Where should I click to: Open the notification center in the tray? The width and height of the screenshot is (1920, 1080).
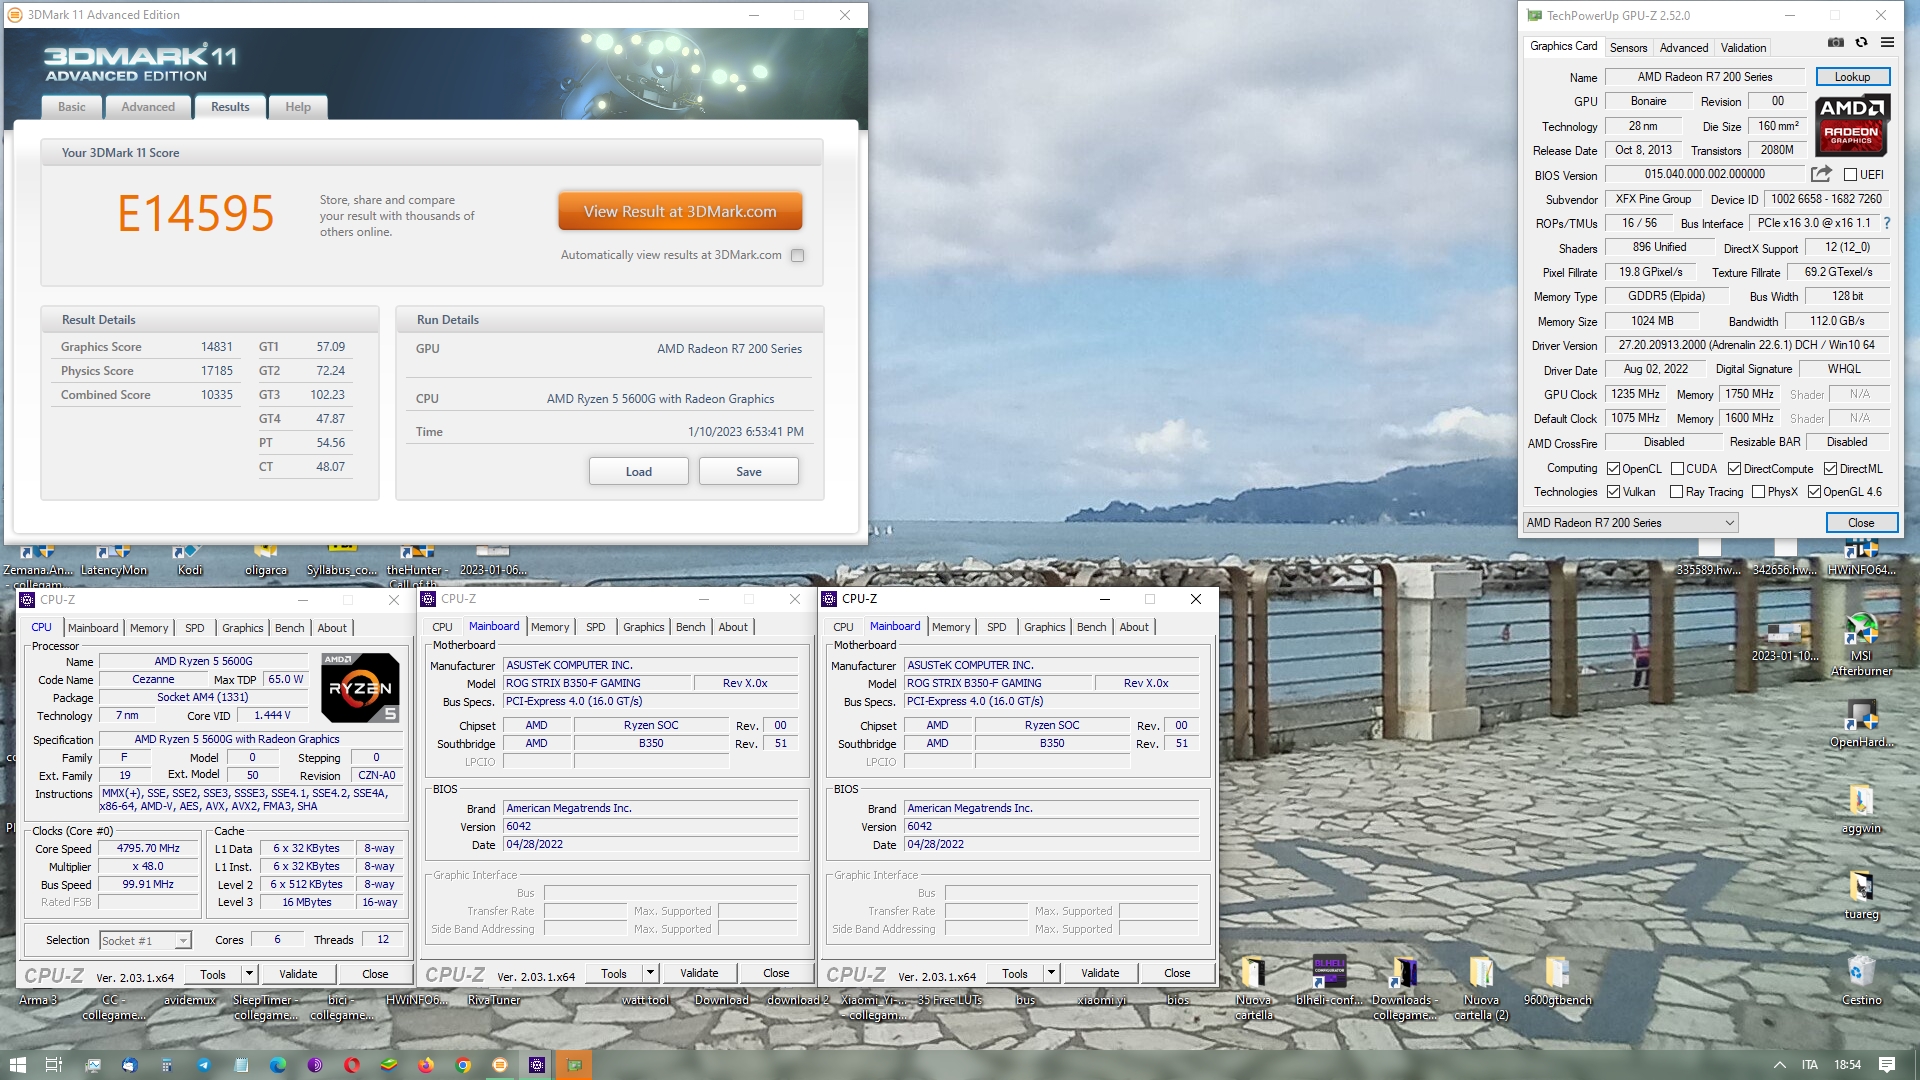coord(1887,1065)
